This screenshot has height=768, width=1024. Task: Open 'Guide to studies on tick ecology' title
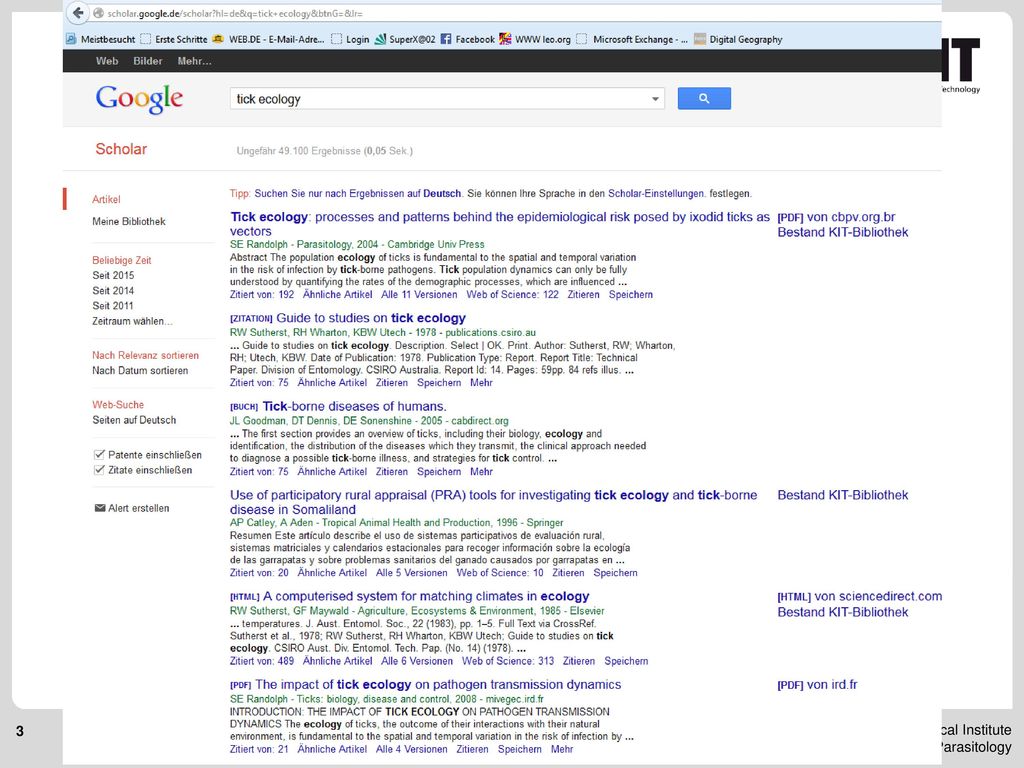[x=371, y=318]
